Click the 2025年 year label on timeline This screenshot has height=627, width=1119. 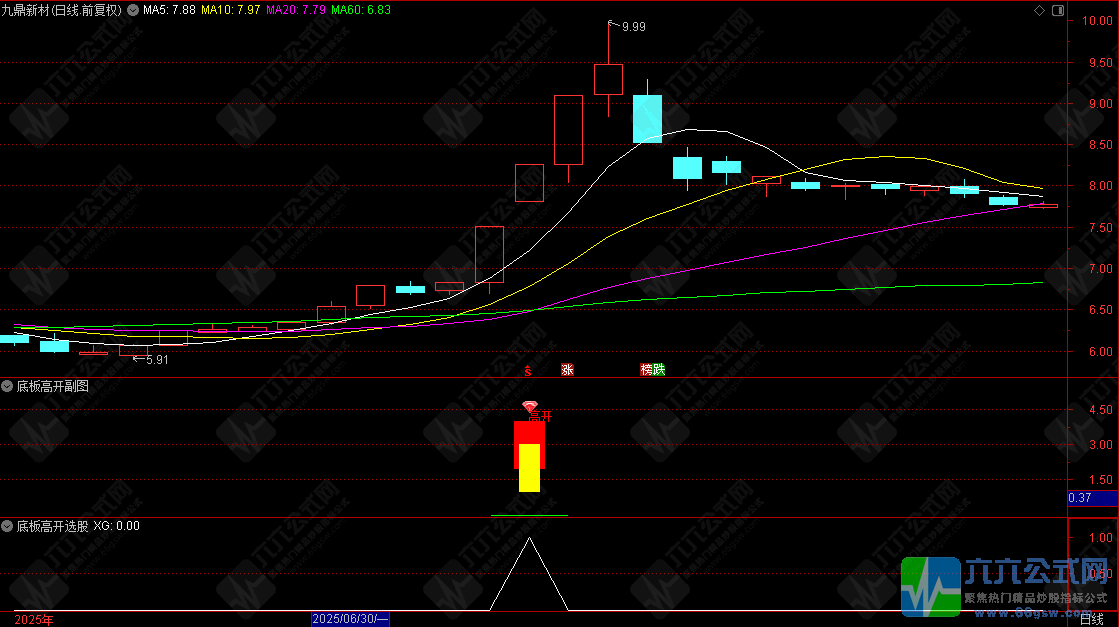34,619
